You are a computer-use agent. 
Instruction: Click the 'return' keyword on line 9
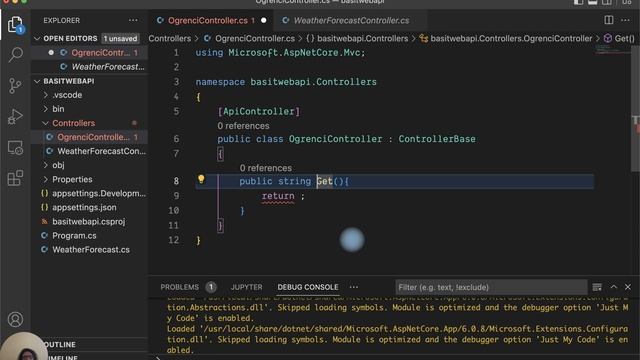278,196
